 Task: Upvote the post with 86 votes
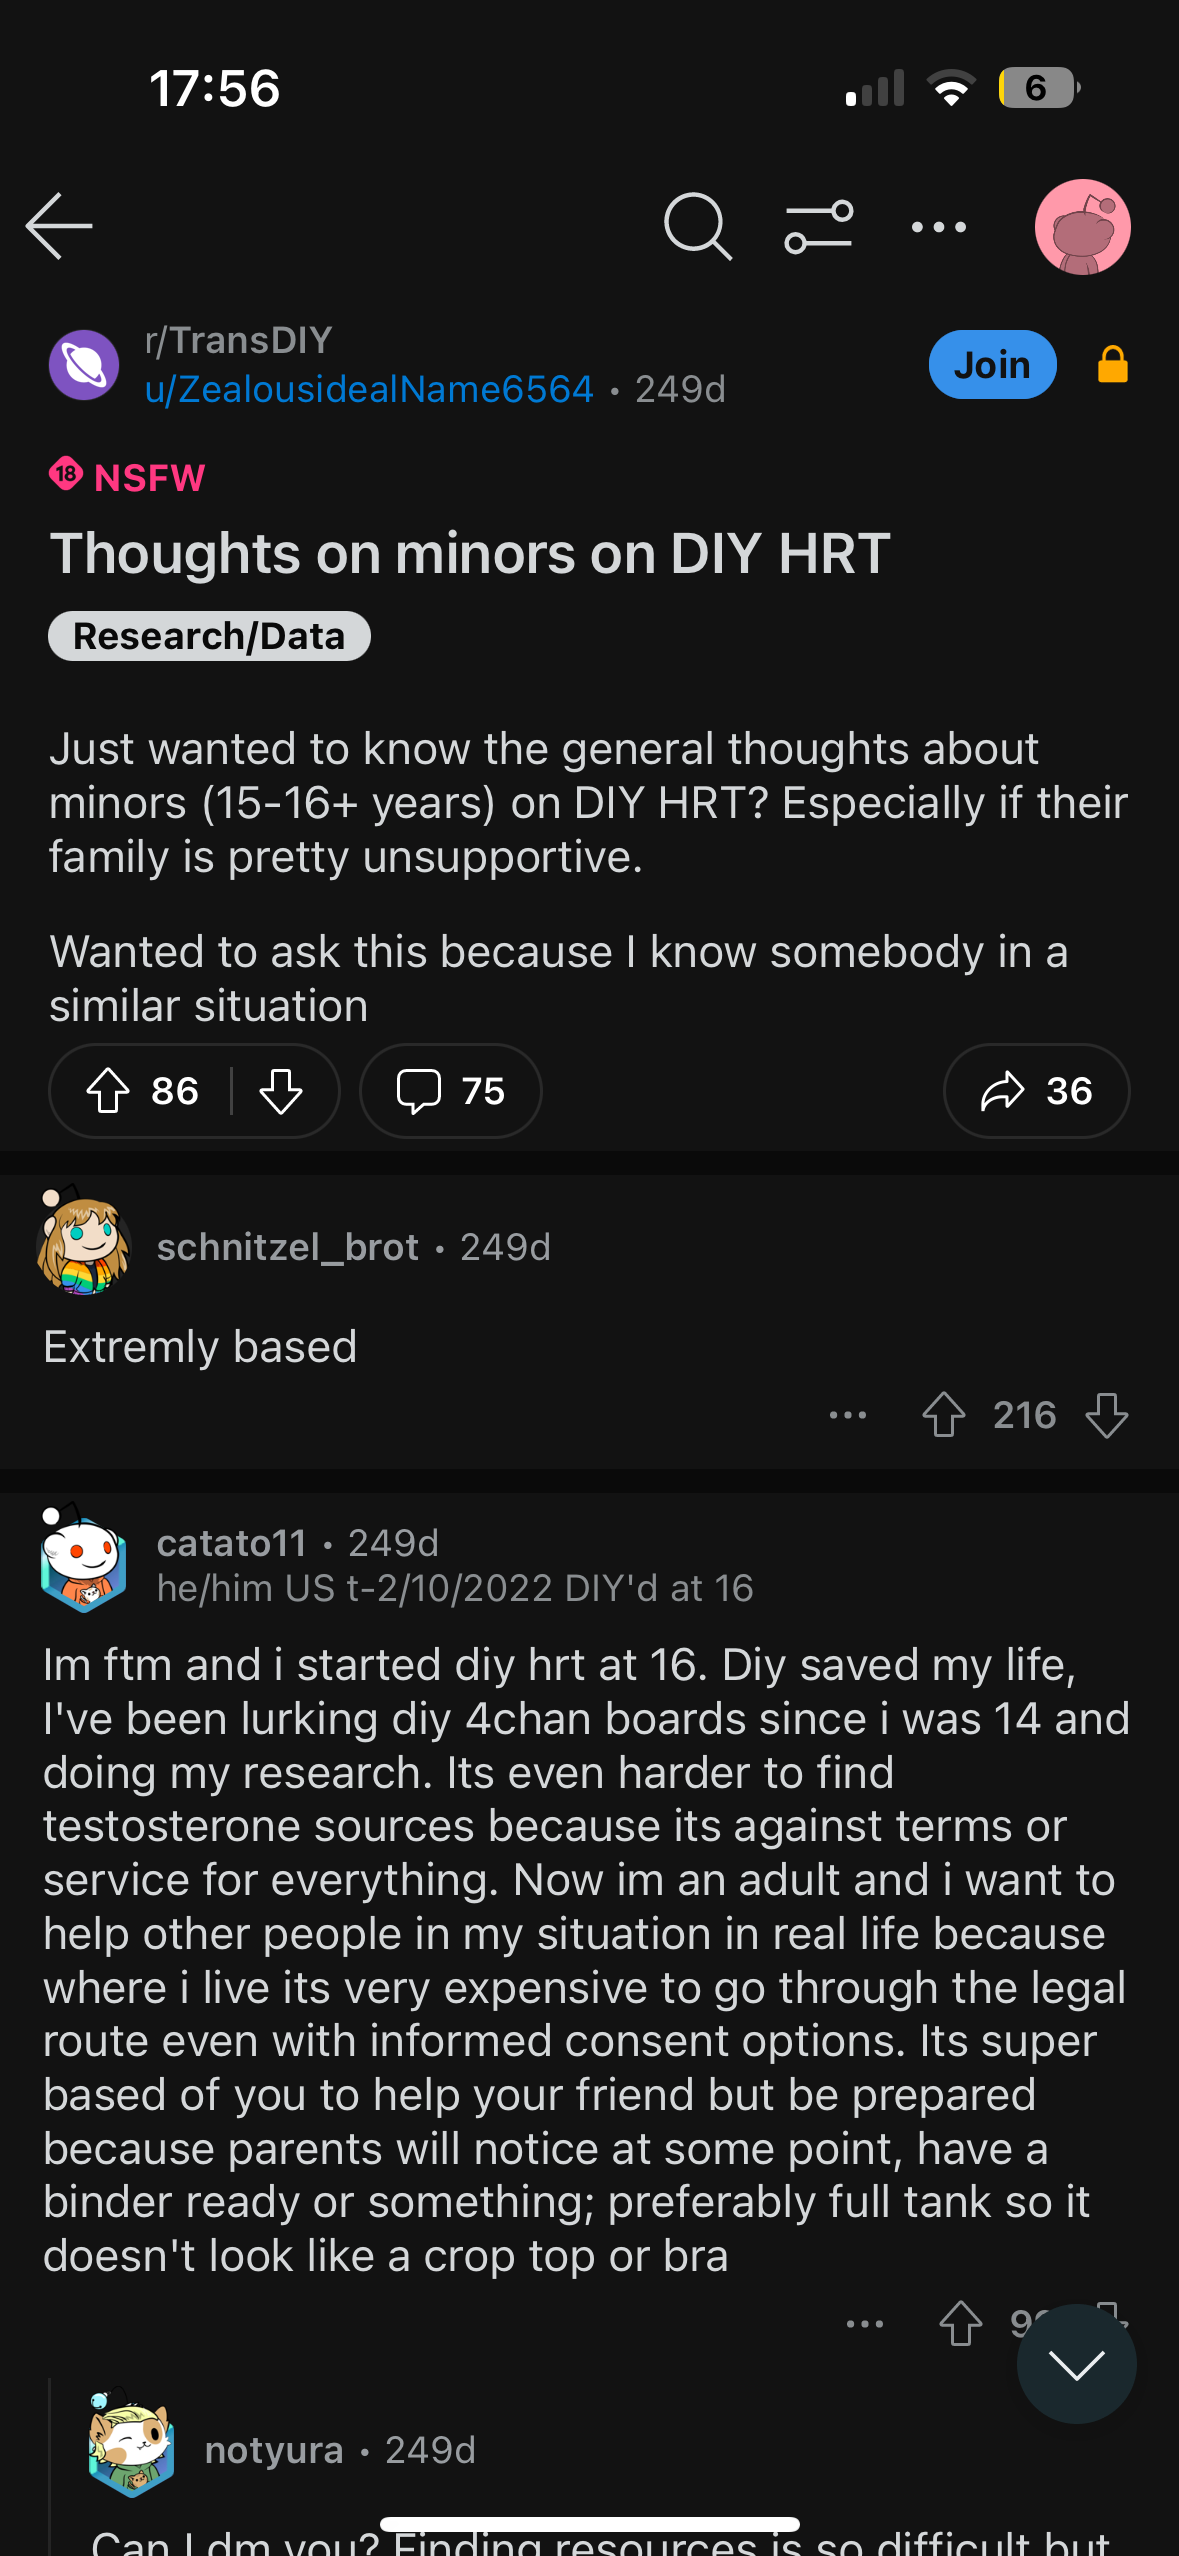(108, 1091)
